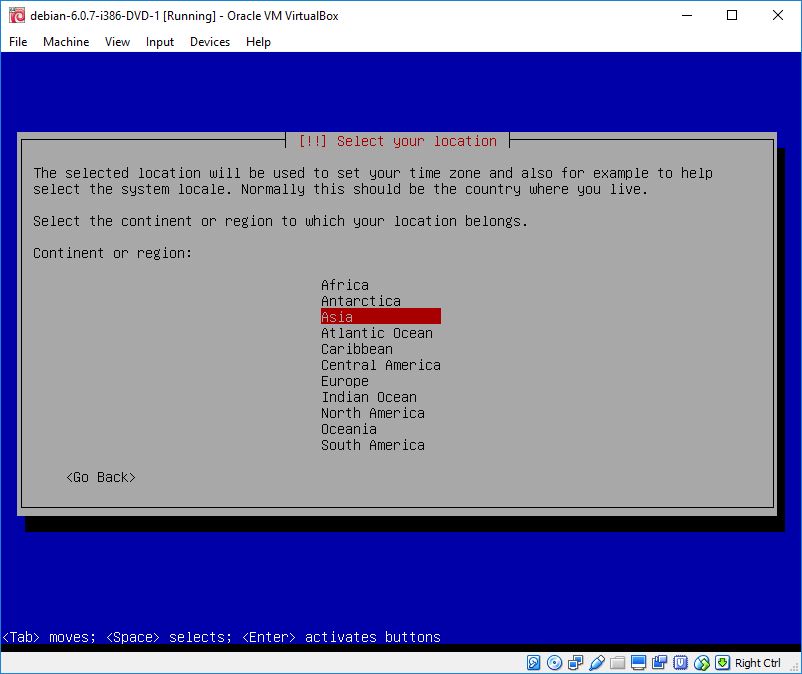Open the View menu
Image resolution: width=802 pixels, height=674 pixels.
click(x=117, y=42)
